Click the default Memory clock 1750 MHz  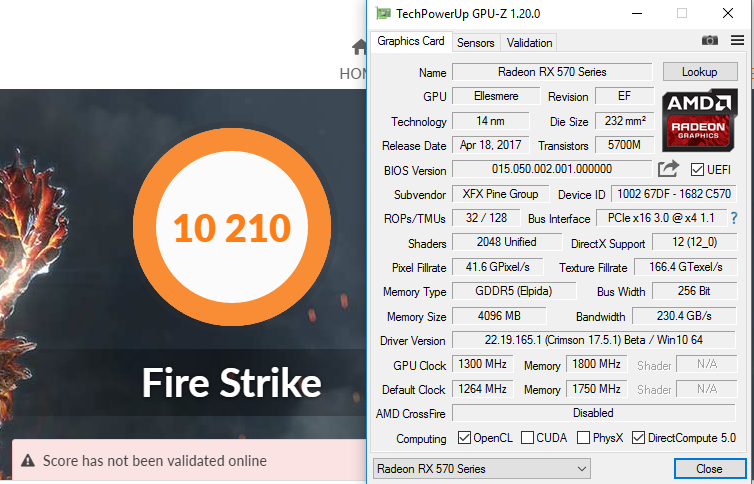click(597, 389)
